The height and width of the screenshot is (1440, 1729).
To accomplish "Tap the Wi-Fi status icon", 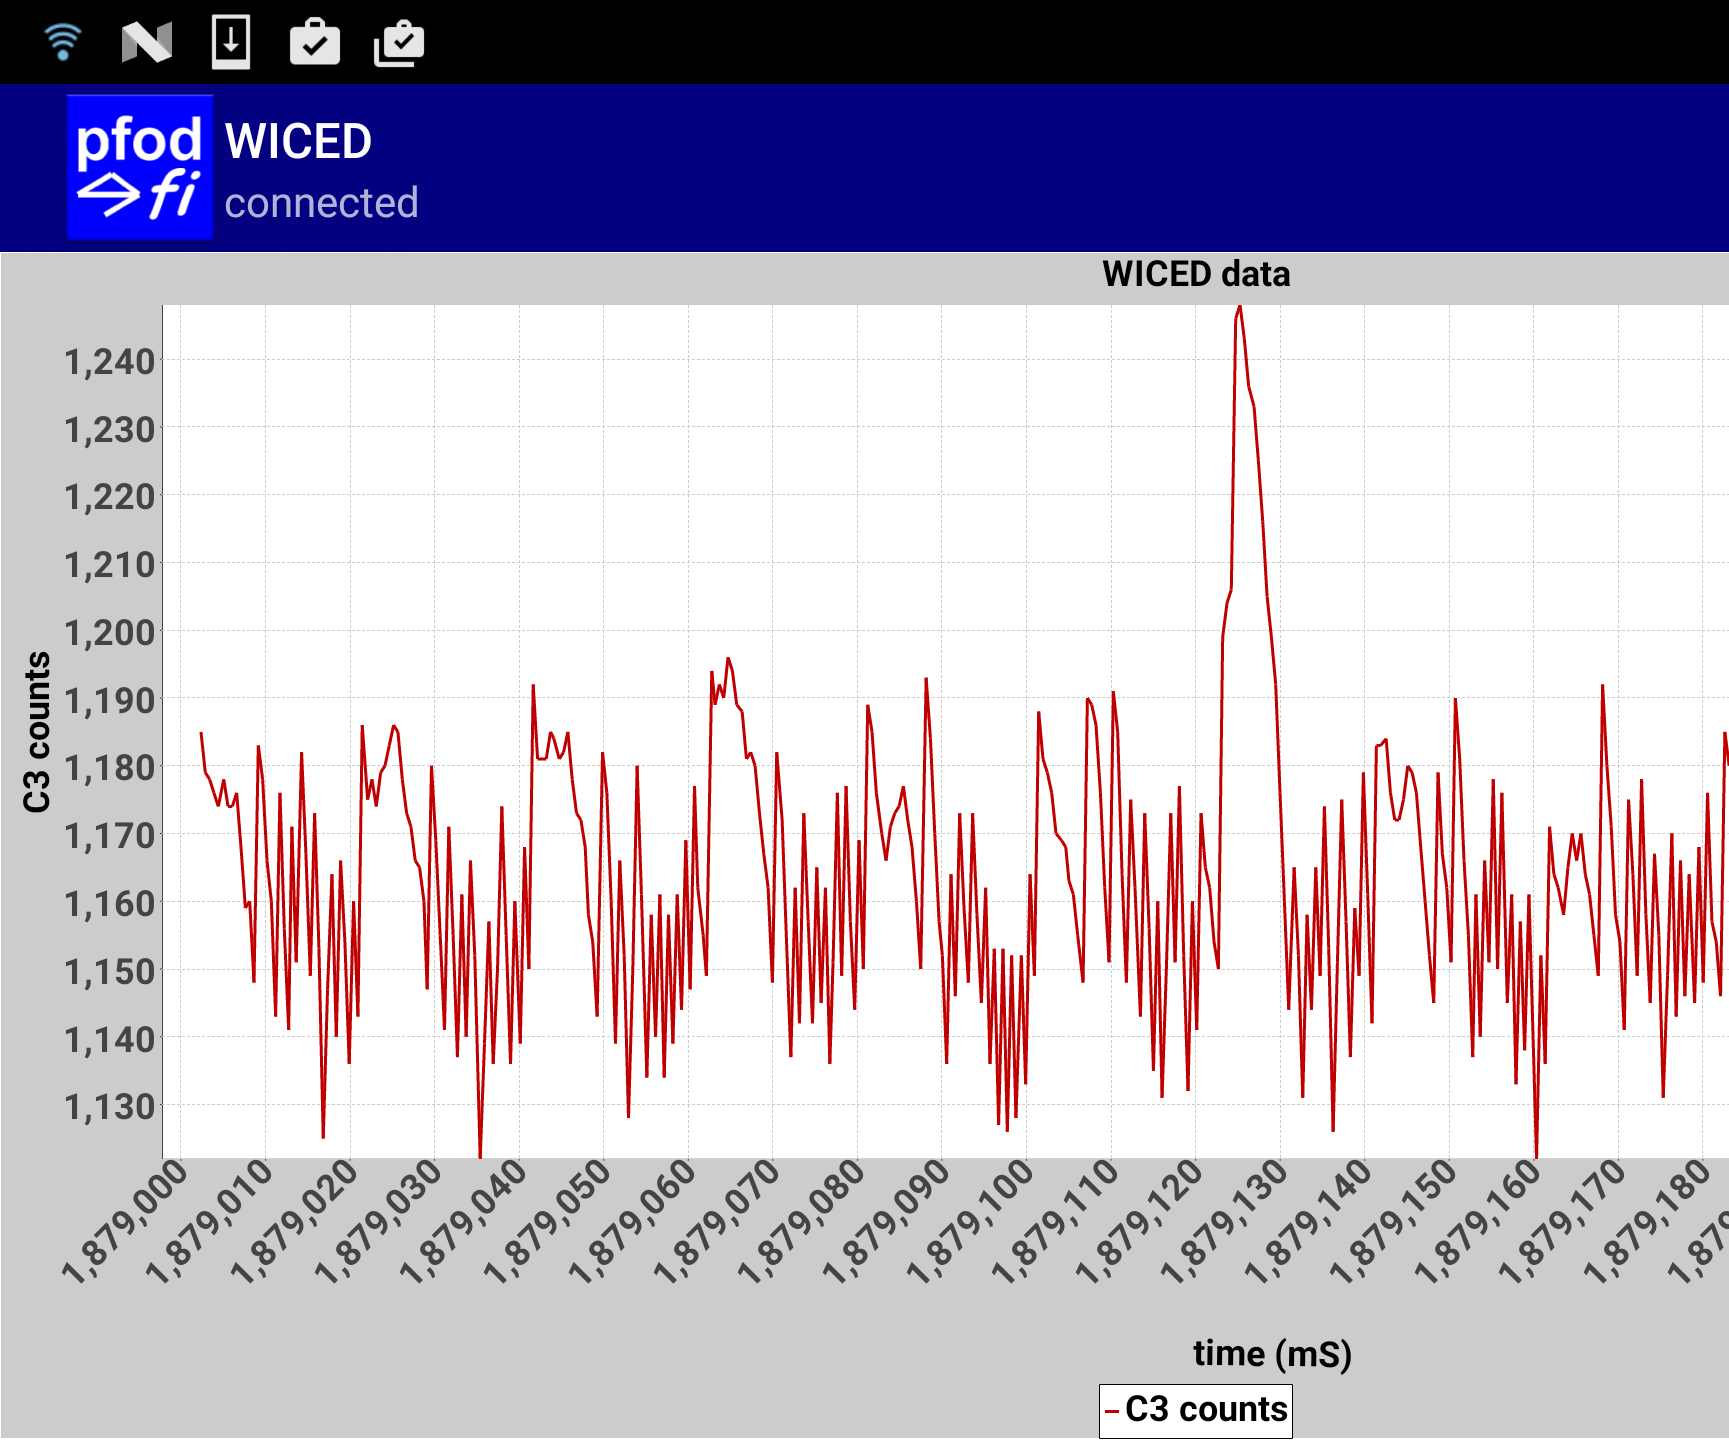I will pyautogui.click(x=62, y=42).
